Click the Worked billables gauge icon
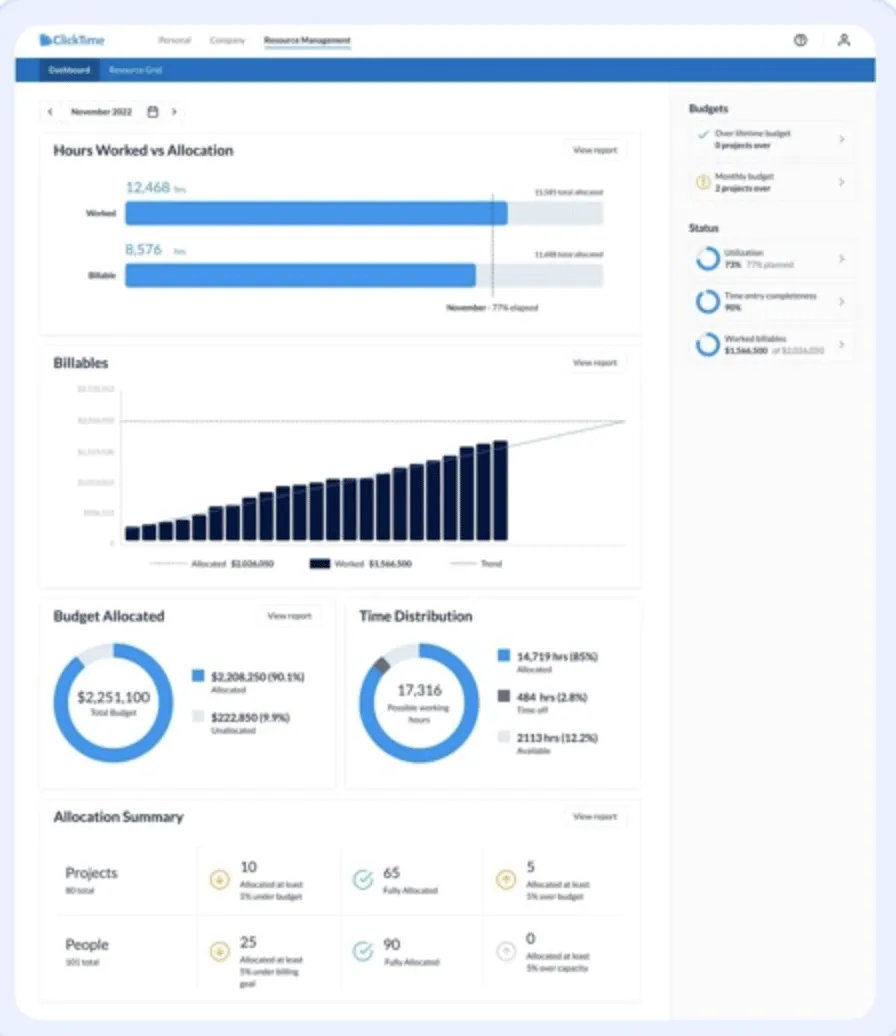 pyautogui.click(x=706, y=344)
